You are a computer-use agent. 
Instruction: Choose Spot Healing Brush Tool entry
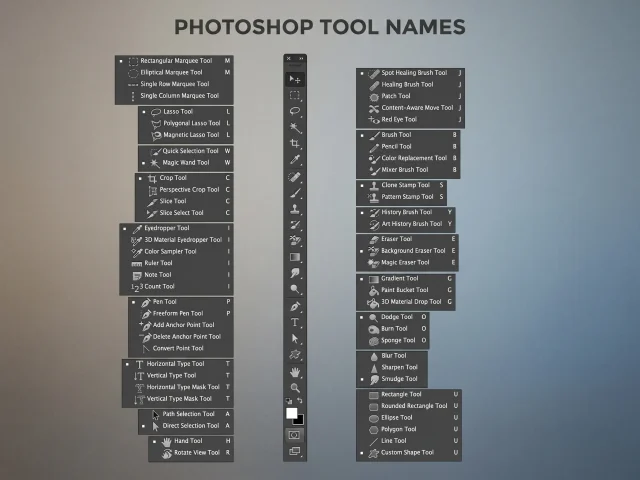click(410, 73)
